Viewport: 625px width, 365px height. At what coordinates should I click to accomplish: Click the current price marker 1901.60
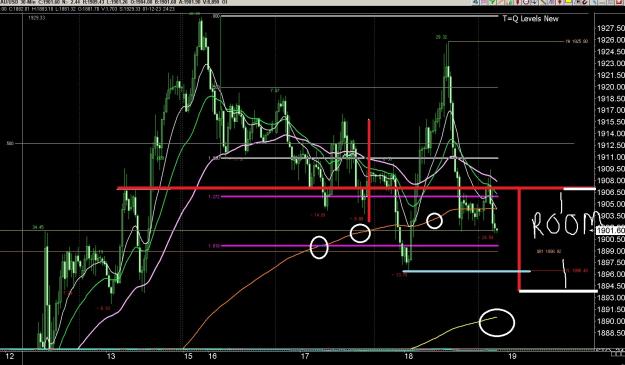[611, 230]
